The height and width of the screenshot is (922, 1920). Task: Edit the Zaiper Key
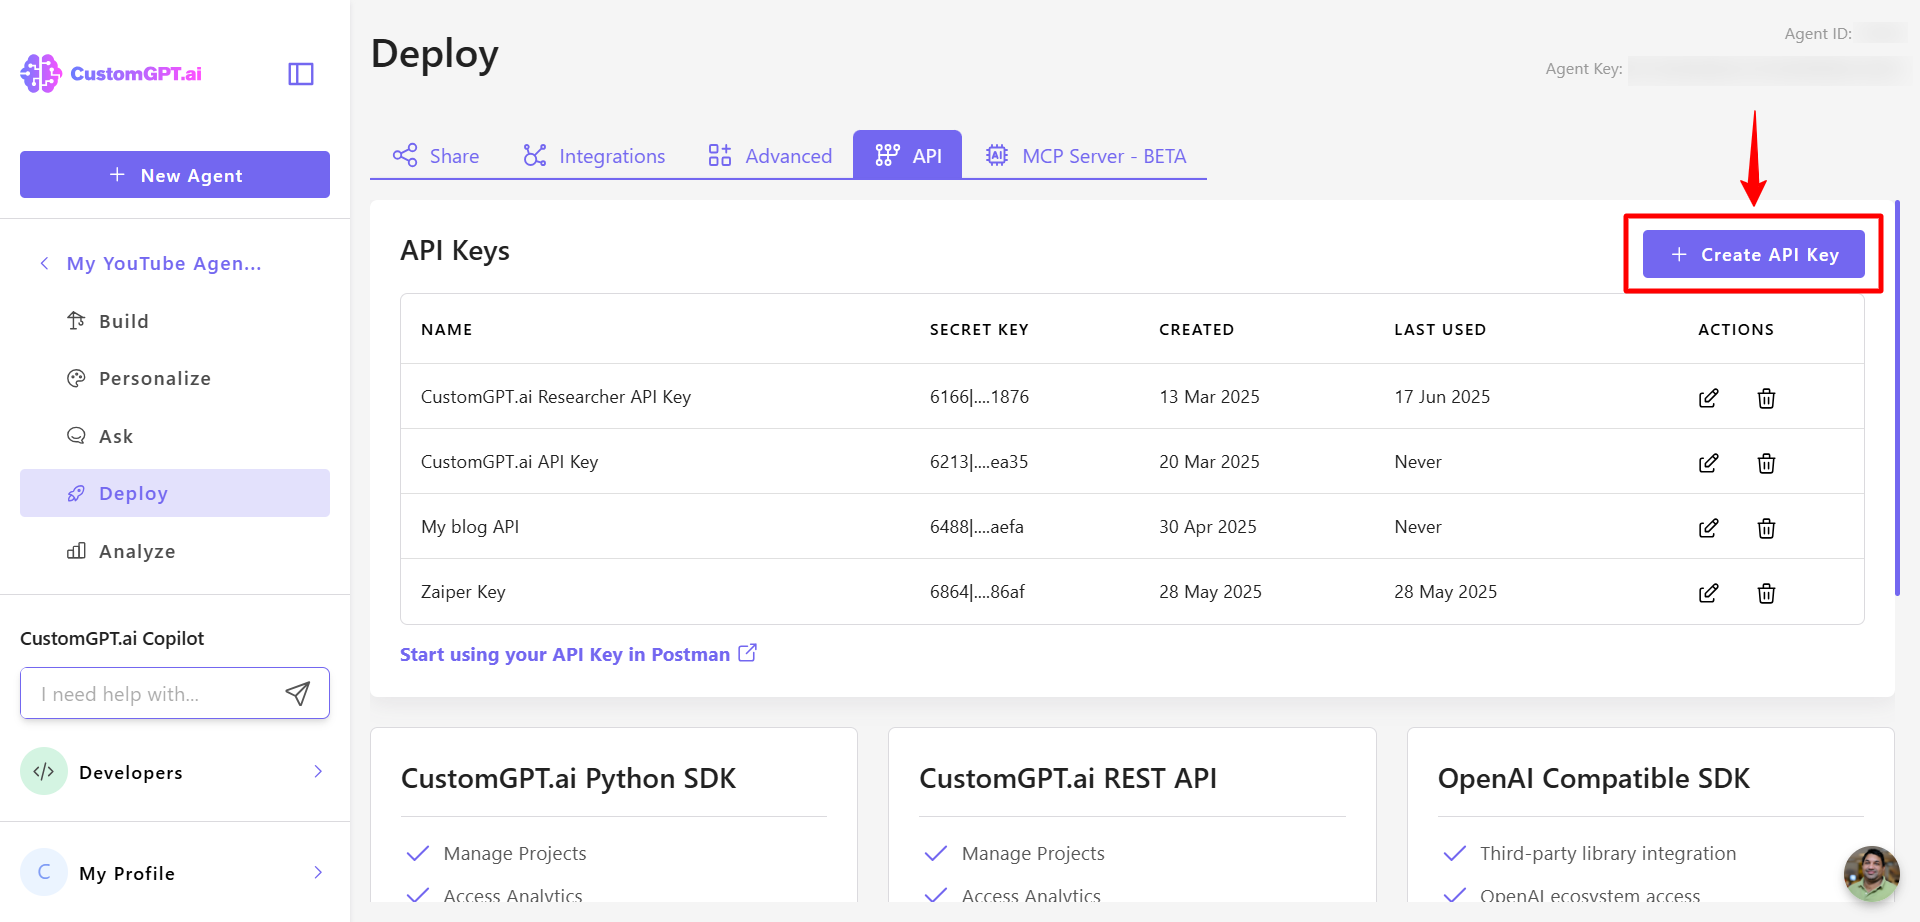click(1709, 593)
